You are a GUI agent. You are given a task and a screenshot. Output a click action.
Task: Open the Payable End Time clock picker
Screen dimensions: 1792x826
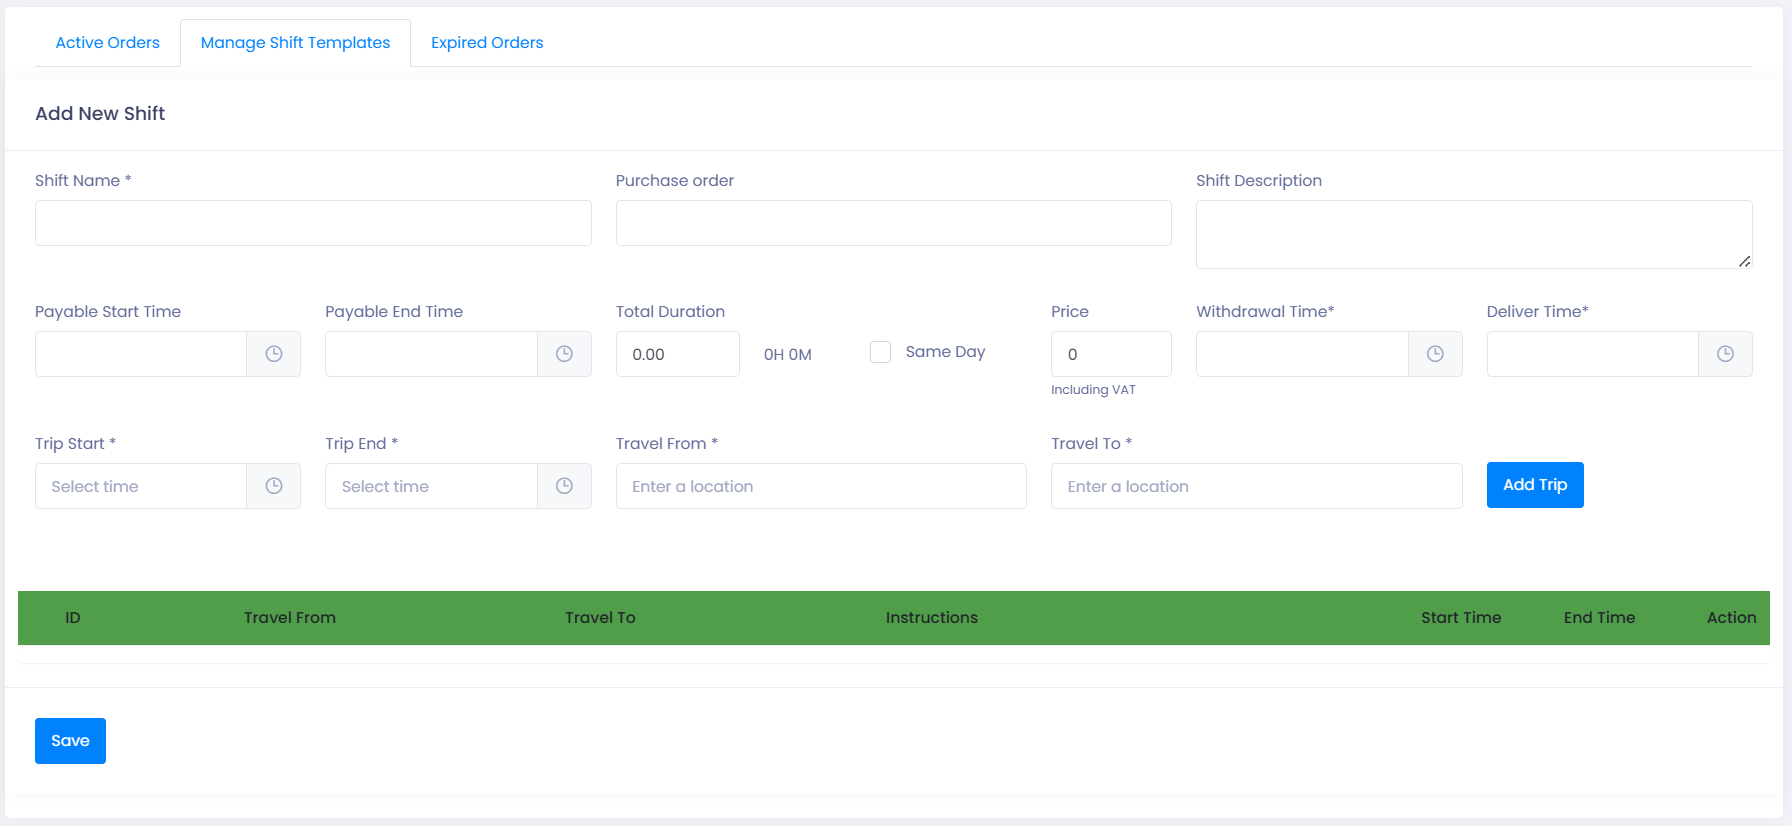pos(564,354)
